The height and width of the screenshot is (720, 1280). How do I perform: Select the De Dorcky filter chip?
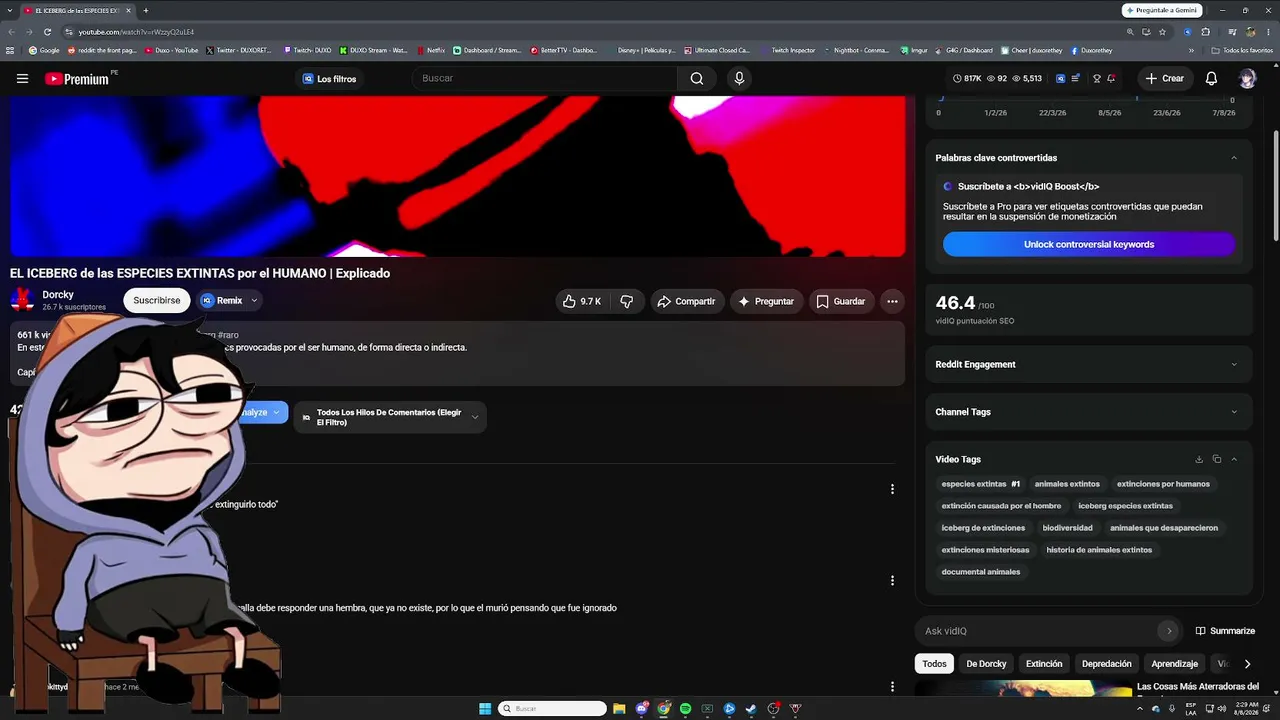[x=986, y=664]
